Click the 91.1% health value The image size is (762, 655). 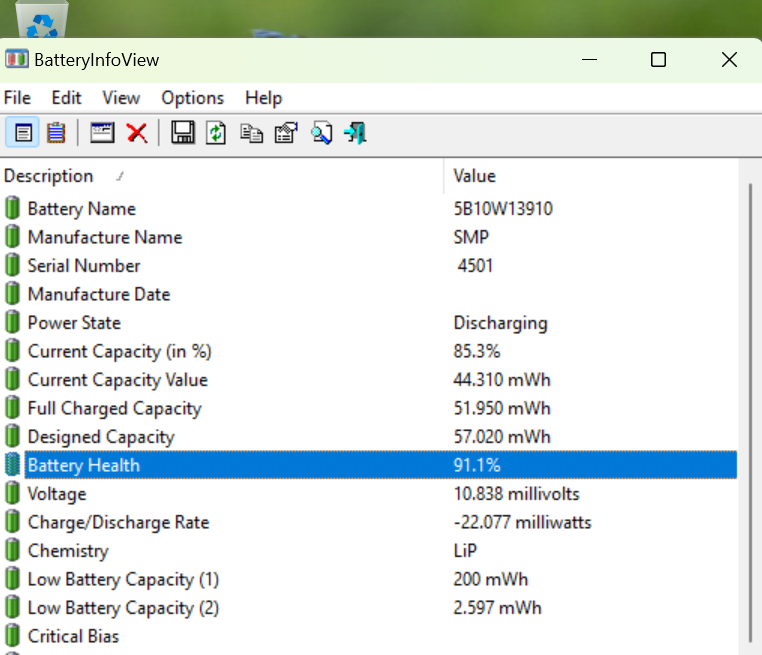(x=477, y=465)
